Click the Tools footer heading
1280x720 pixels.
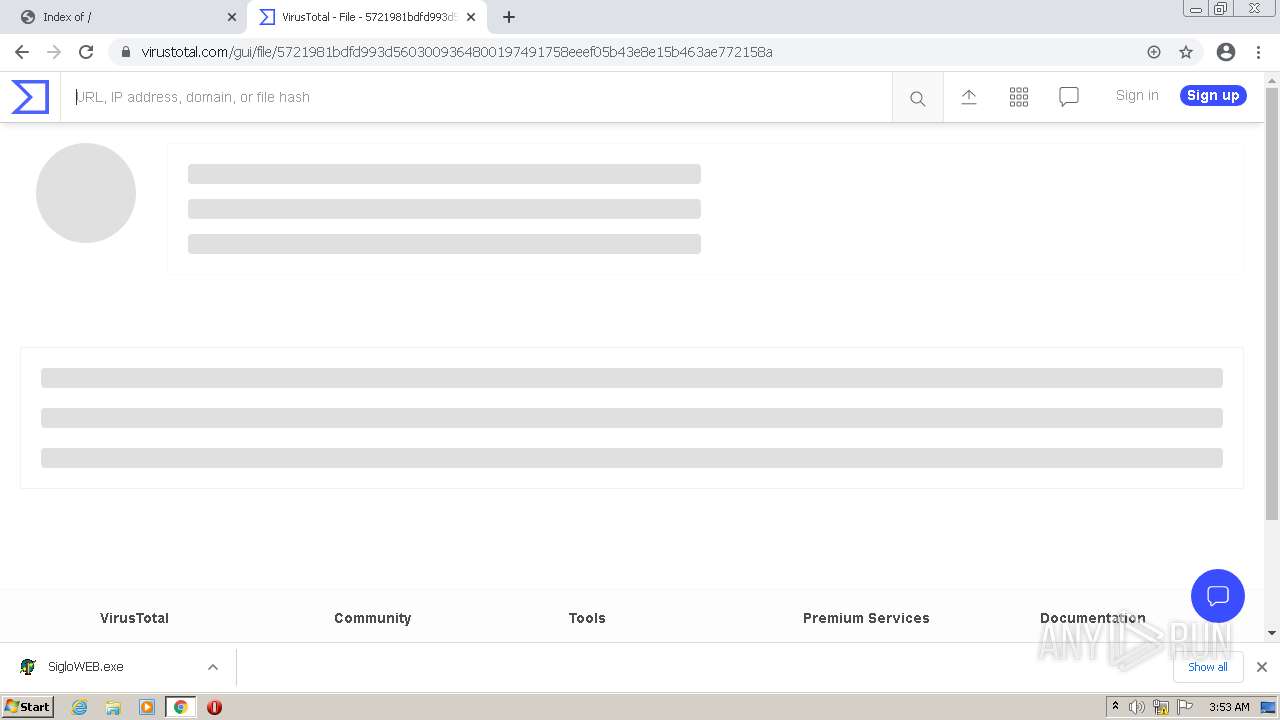587,618
